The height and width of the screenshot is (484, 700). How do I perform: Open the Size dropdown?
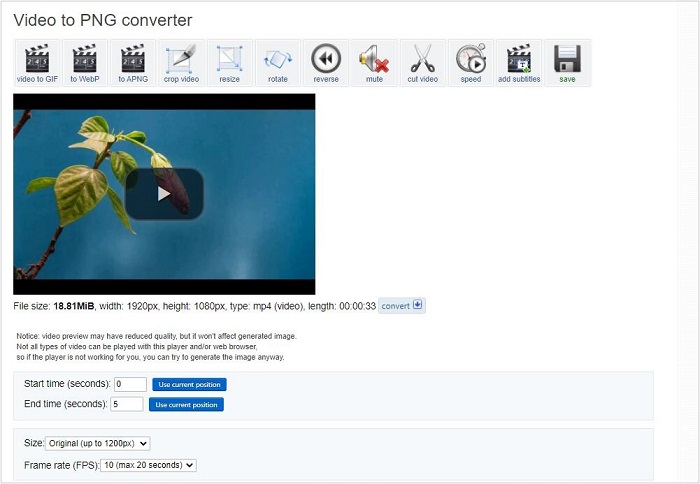coord(98,443)
